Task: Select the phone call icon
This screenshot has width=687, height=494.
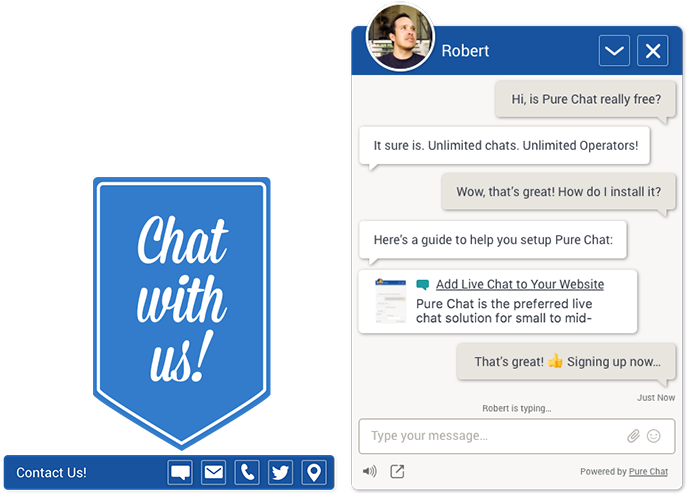Action: click(x=247, y=473)
